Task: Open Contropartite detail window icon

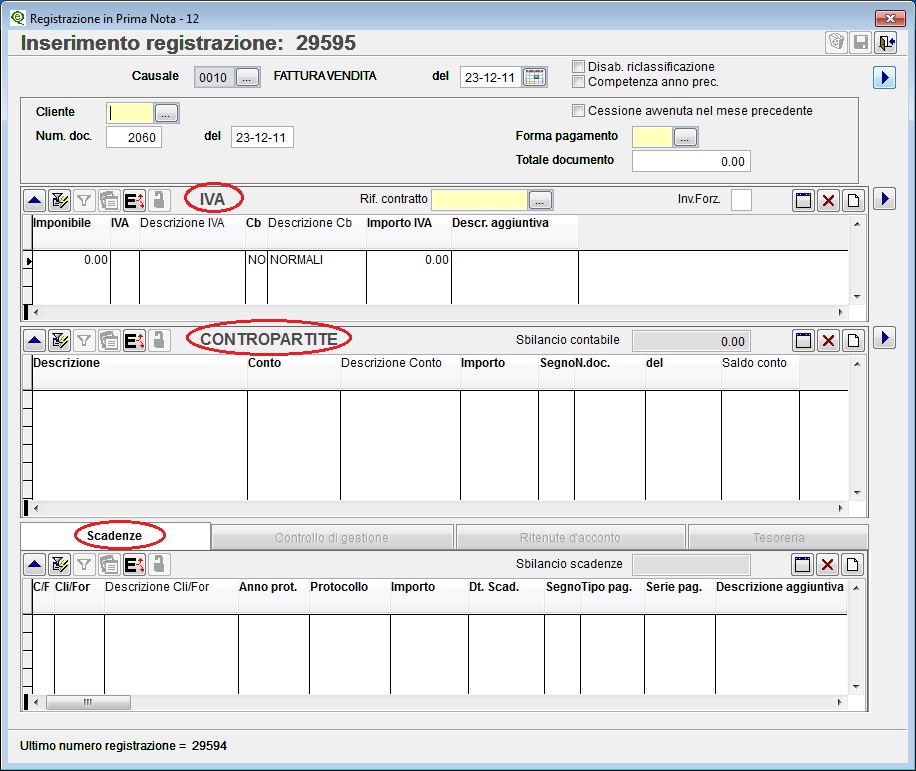Action: (803, 341)
